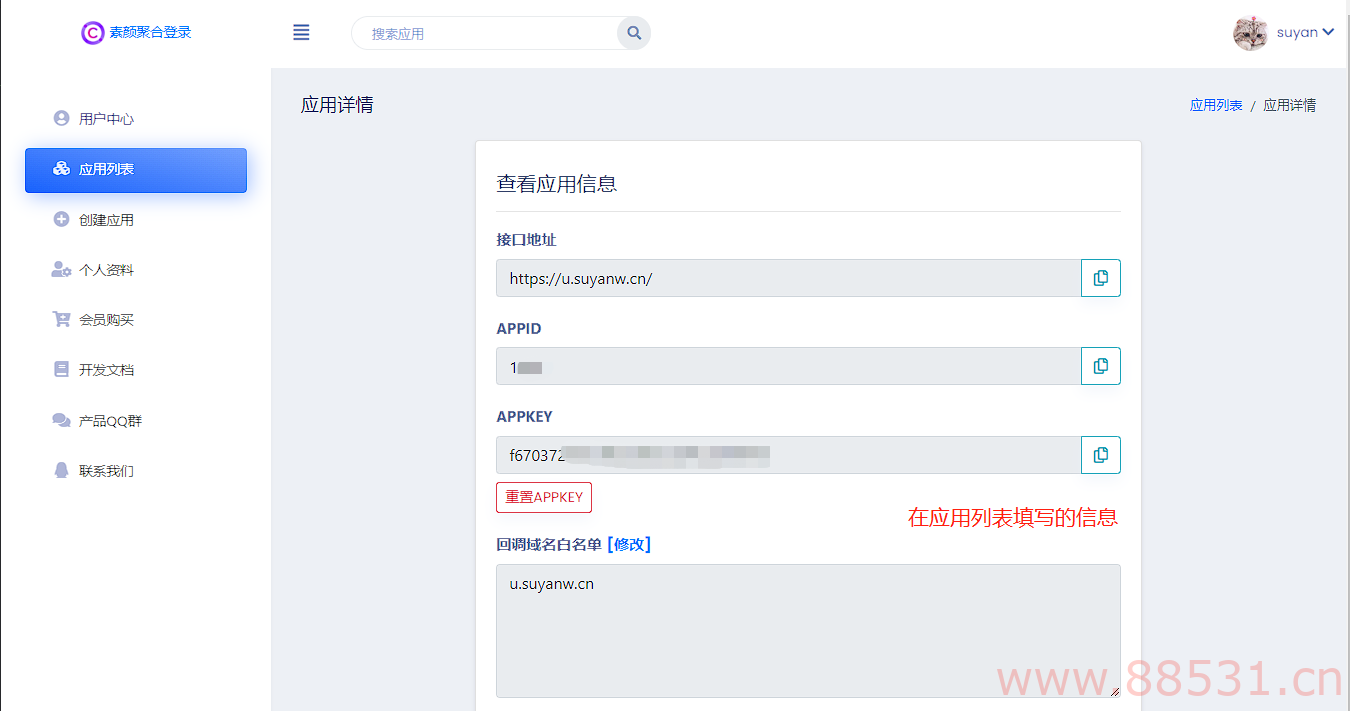
Task: Click the 应用列表 cubes icon
Action: 61,169
